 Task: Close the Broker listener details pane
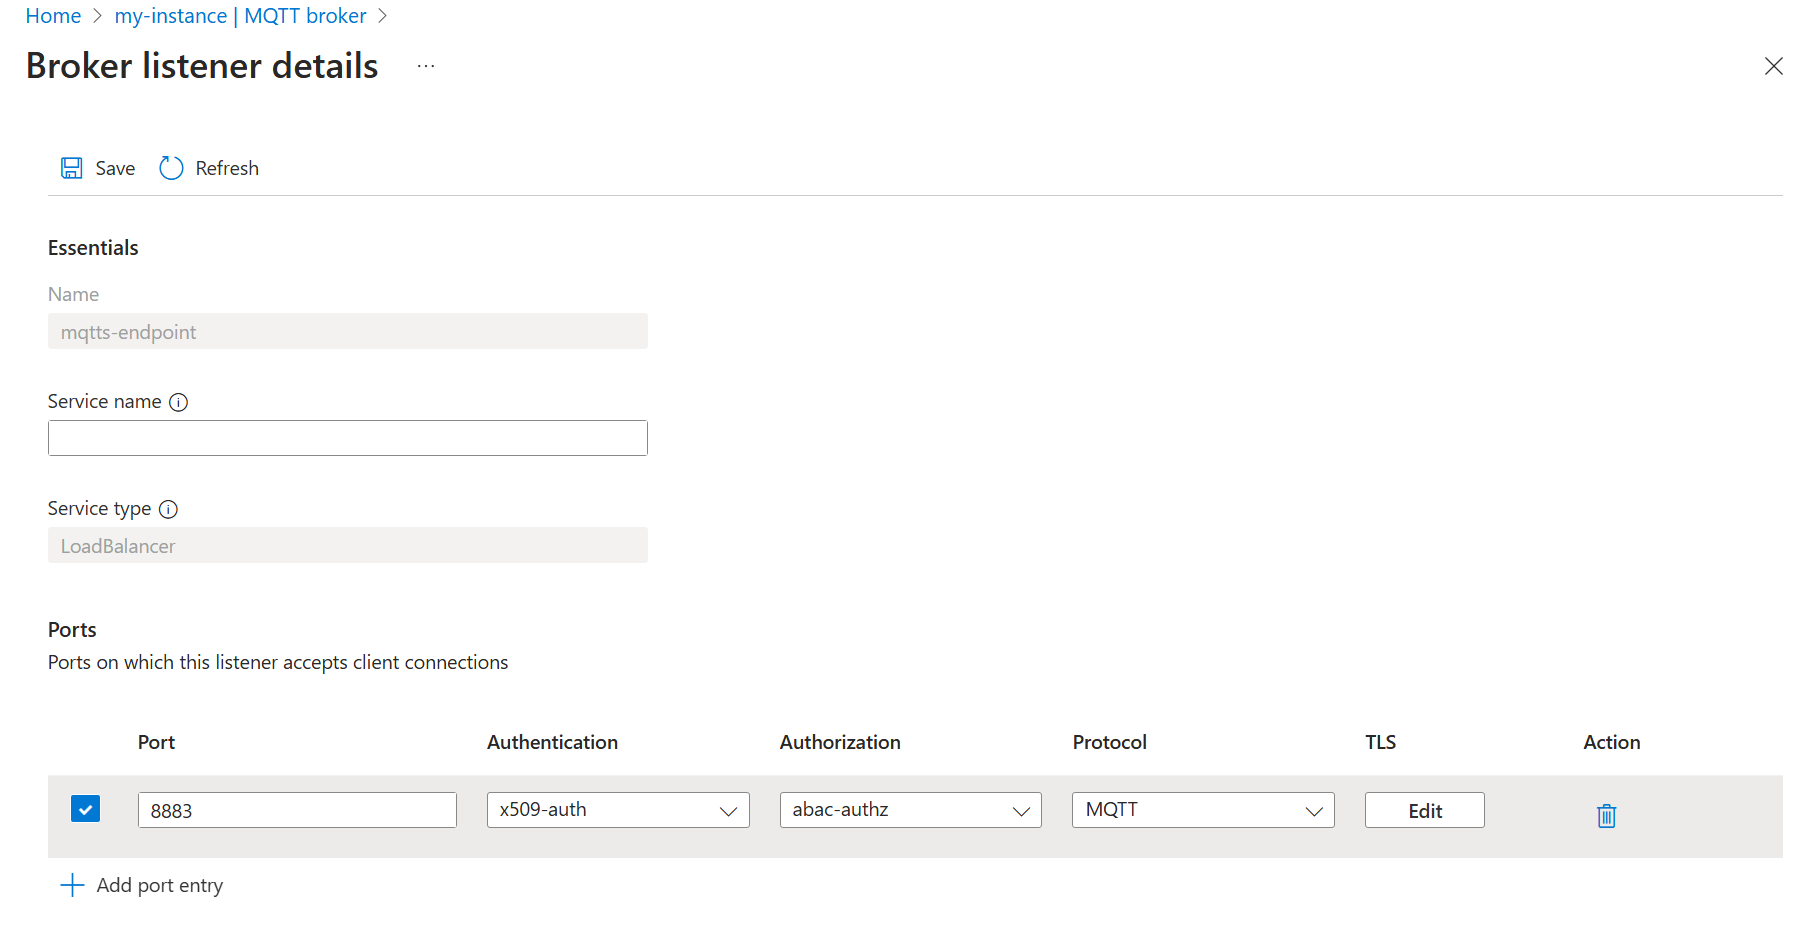tap(1774, 66)
